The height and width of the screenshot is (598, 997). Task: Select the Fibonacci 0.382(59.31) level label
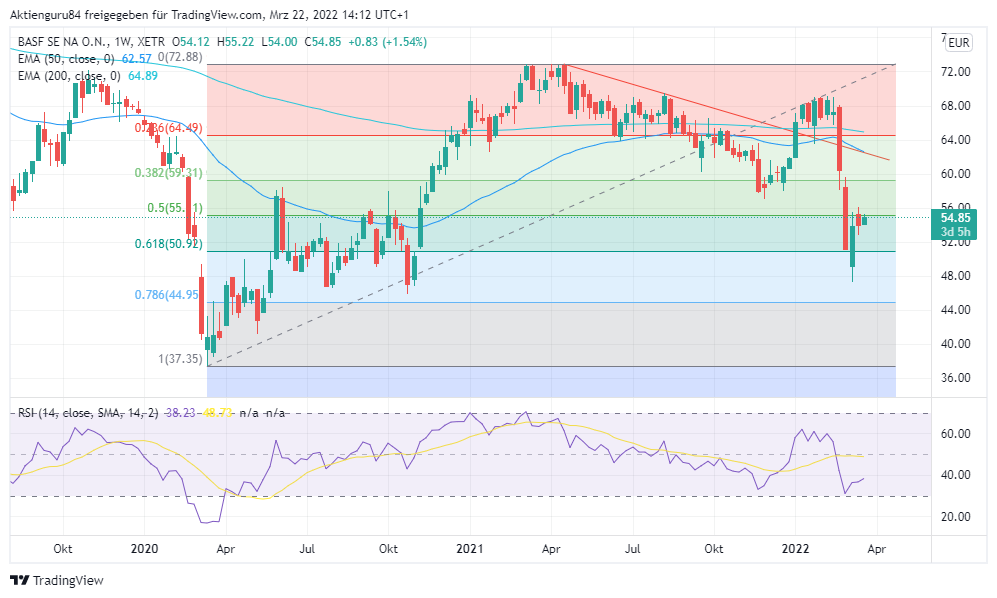168,173
